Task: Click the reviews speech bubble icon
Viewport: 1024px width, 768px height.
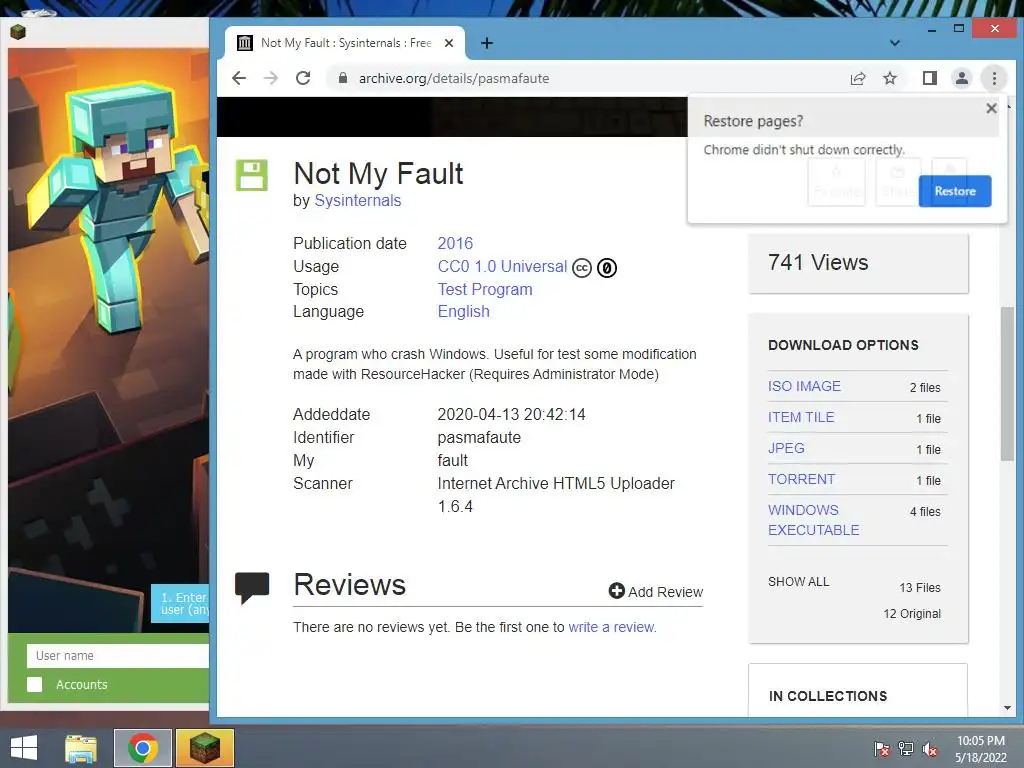Action: pos(251,588)
